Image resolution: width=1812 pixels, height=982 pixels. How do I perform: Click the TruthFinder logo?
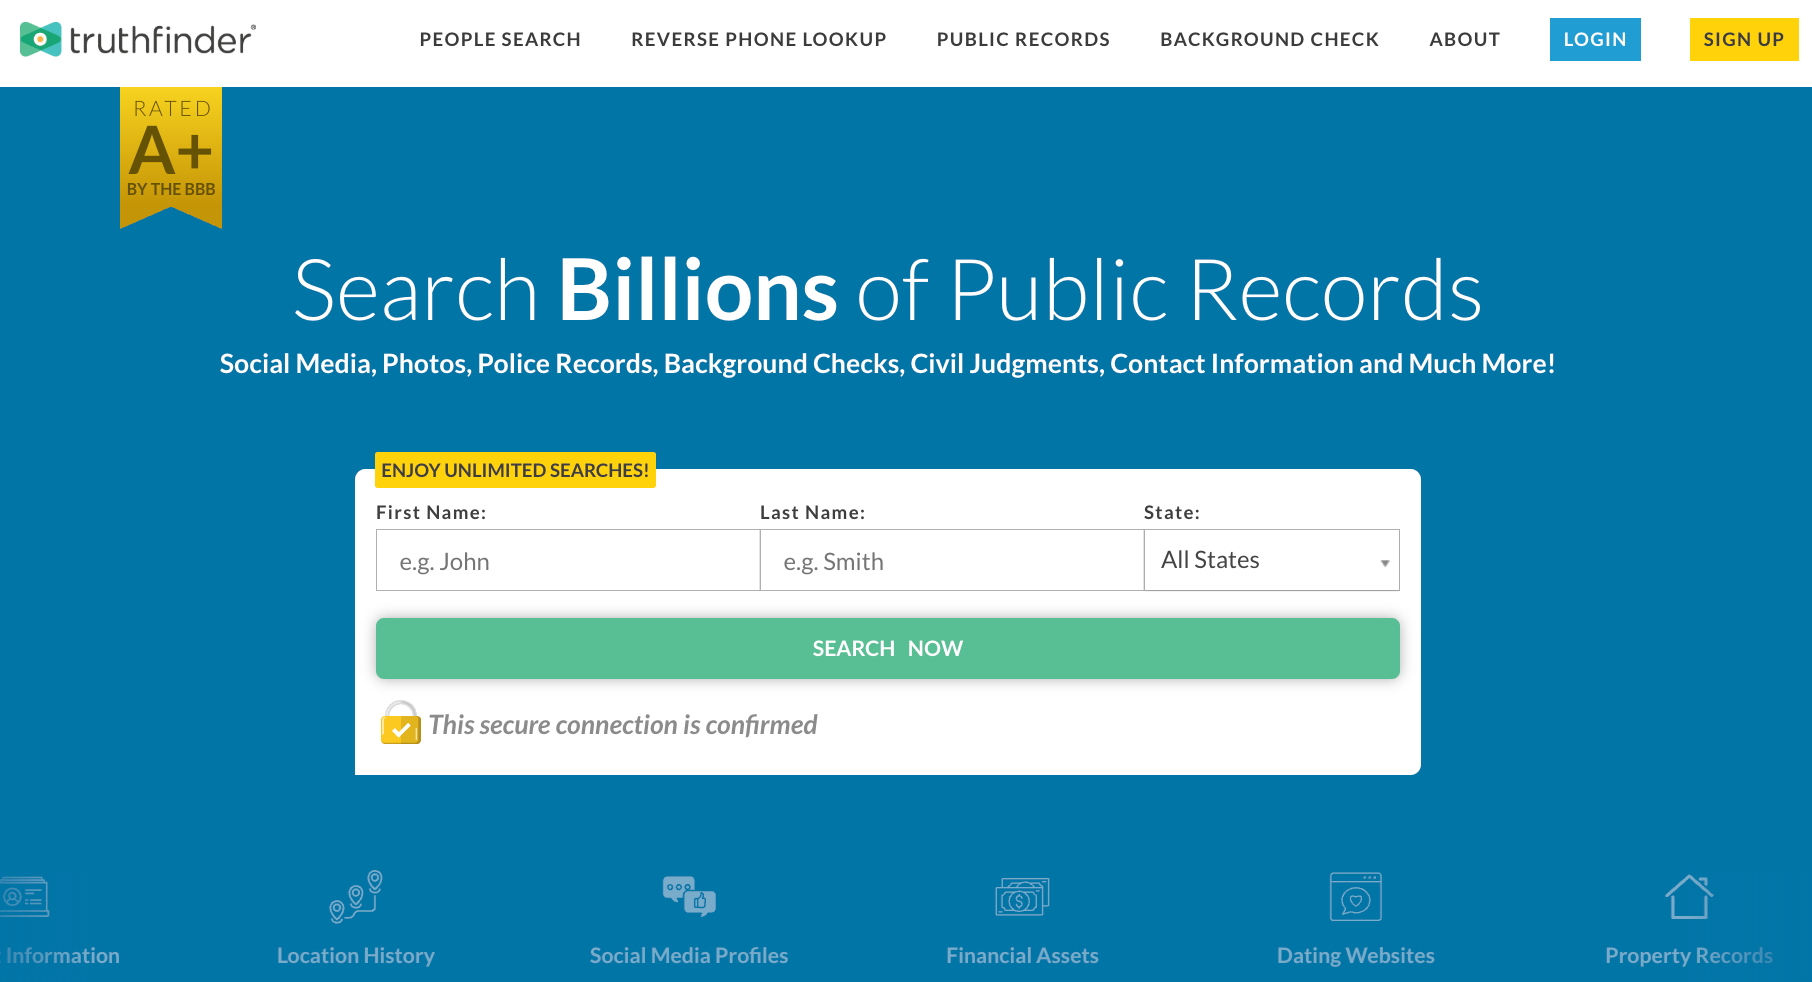[138, 40]
